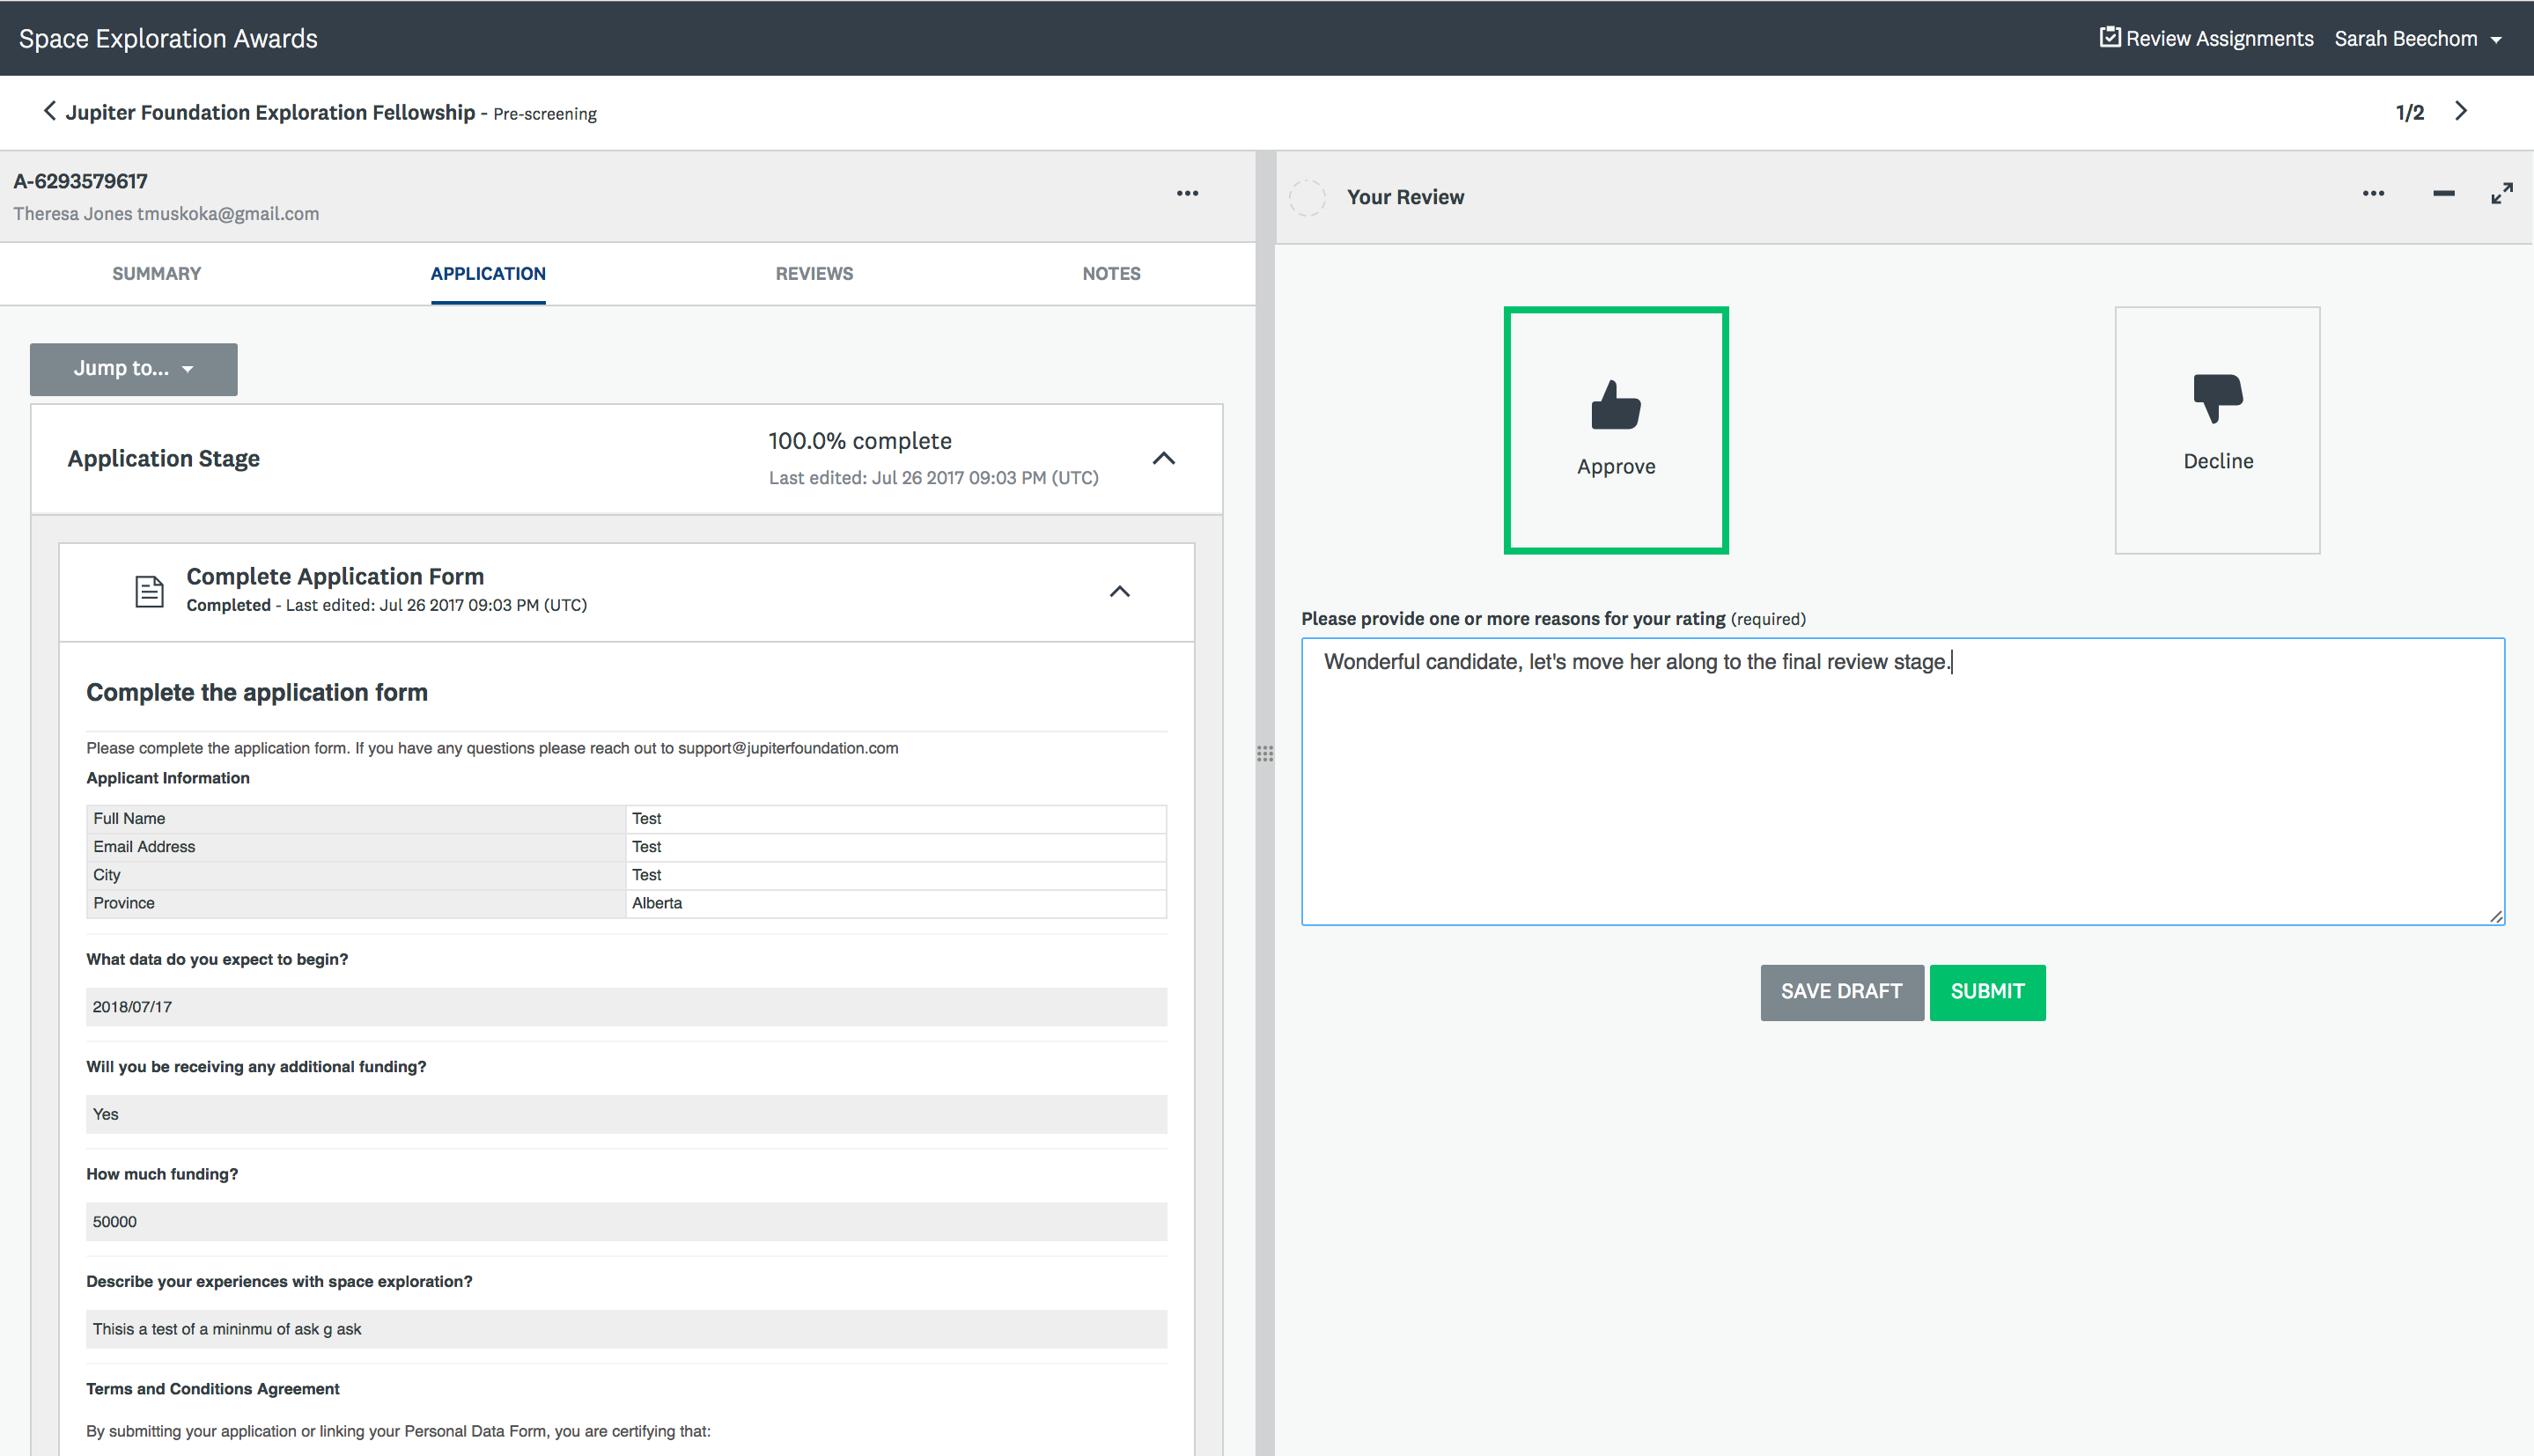This screenshot has width=2534, height=1456.
Task: Click the Complete Application Form document icon
Action: [x=149, y=591]
